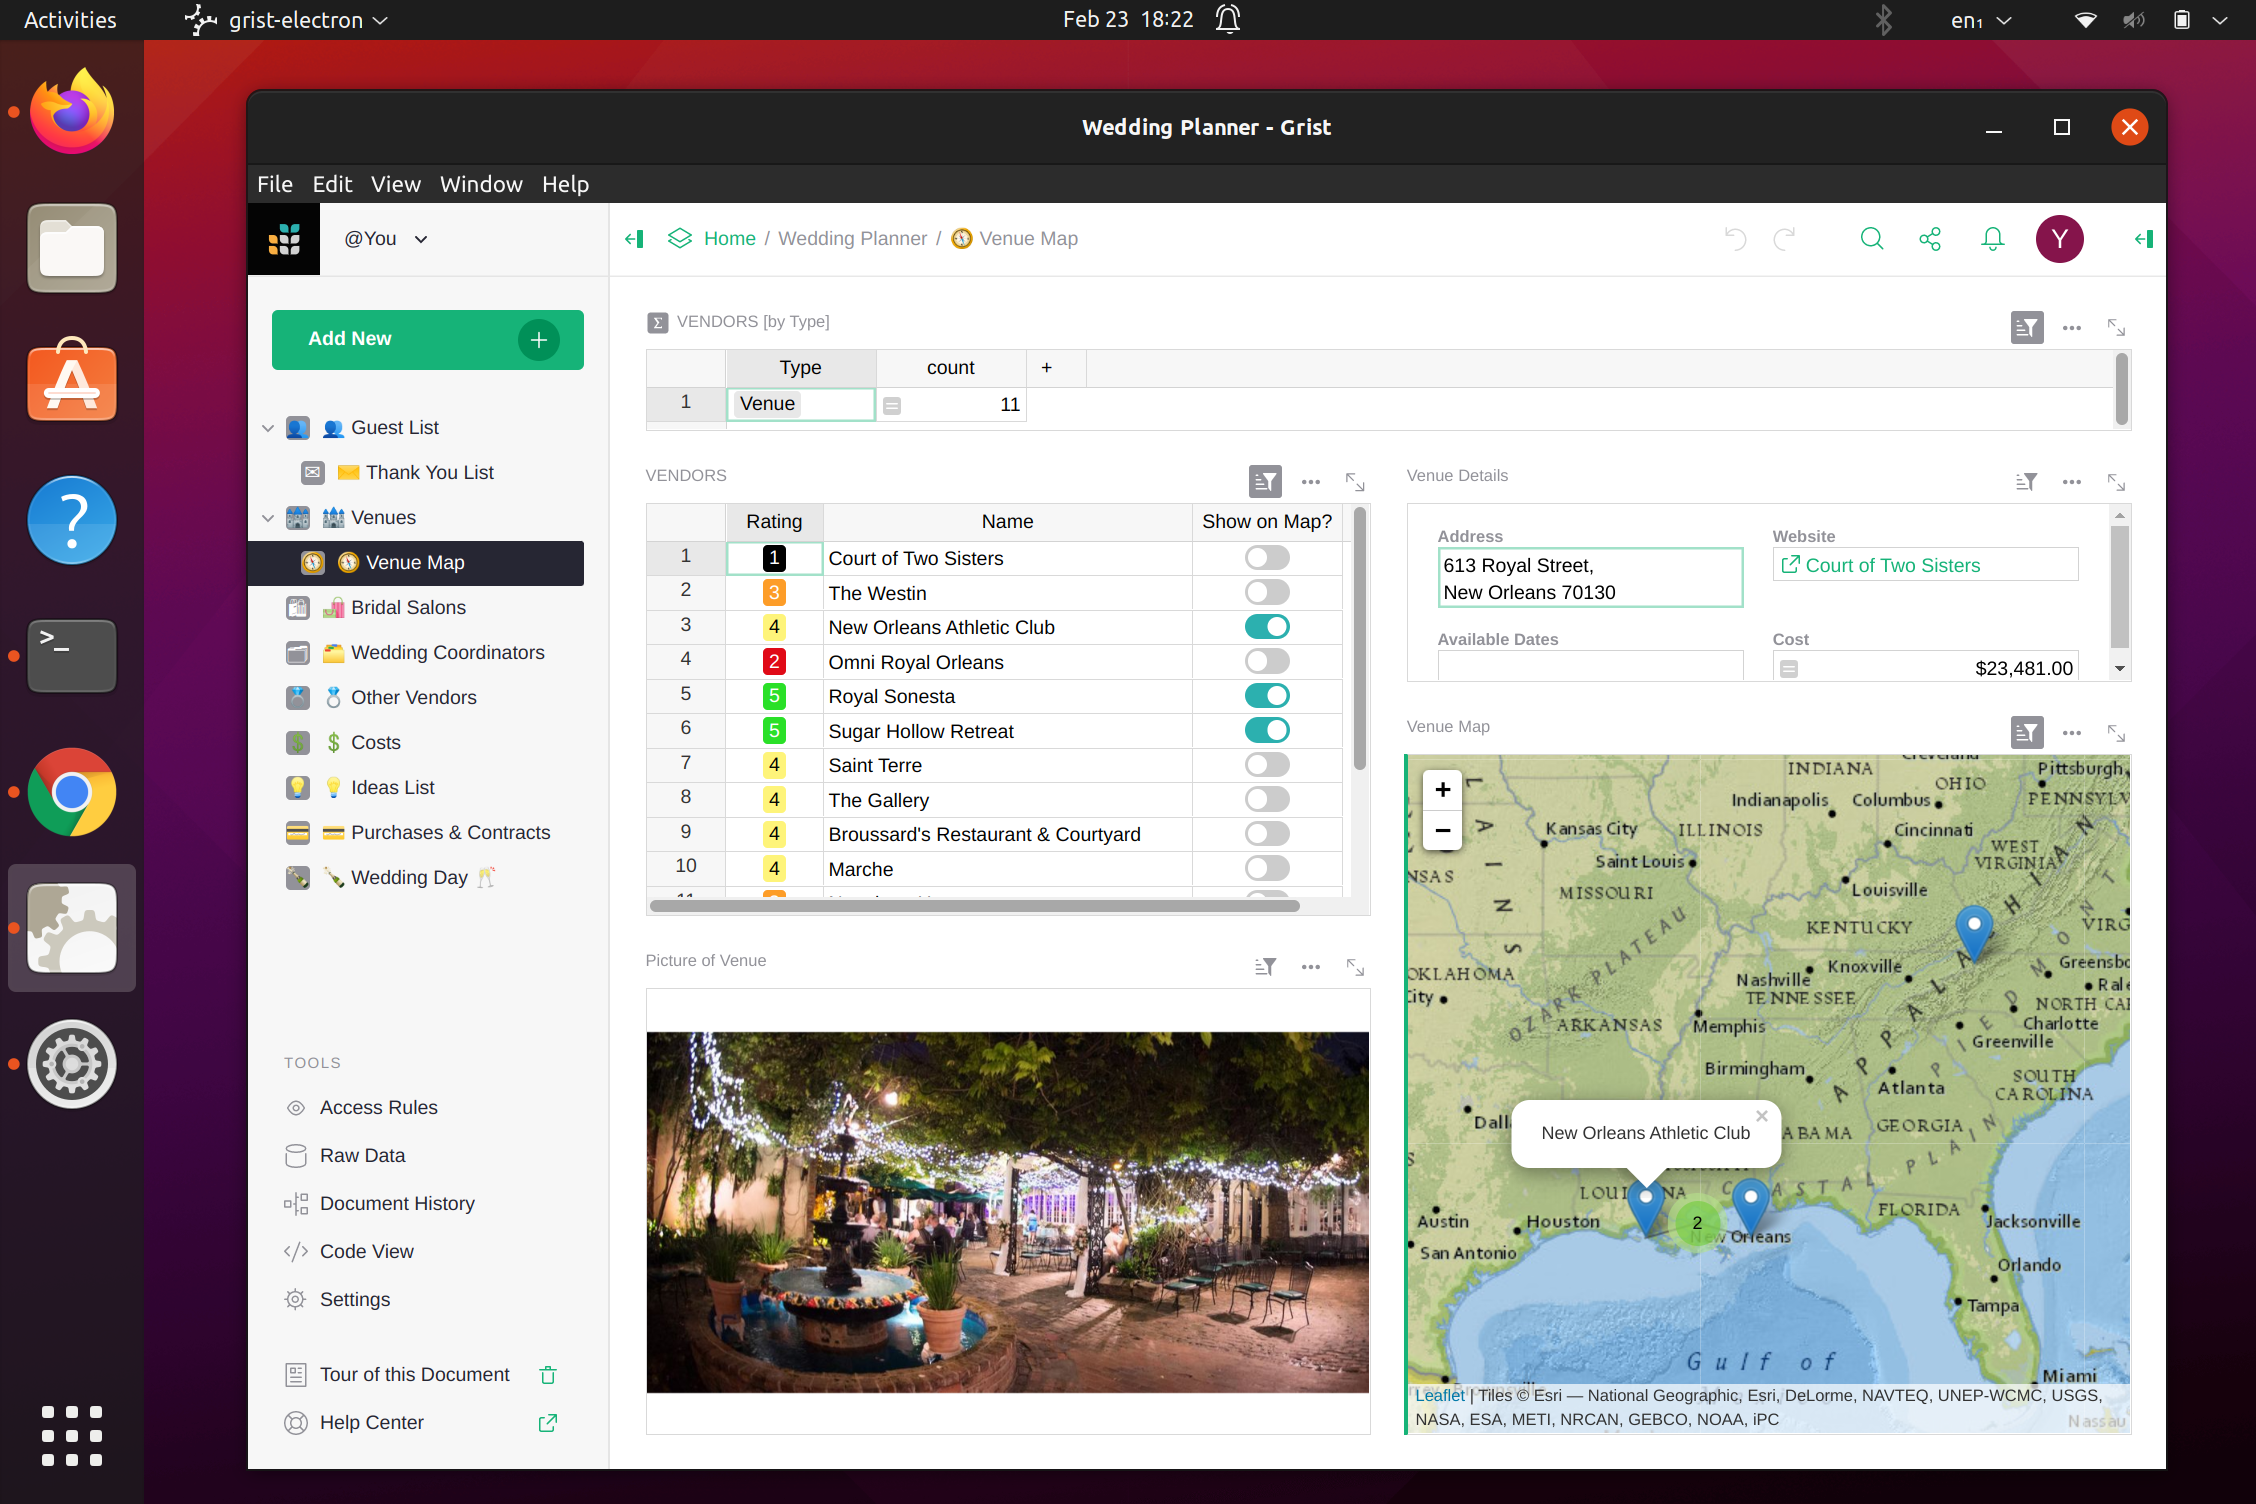Viewport: 2256px width, 1504px height.
Task: Open the @You workspace dropdown
Action: 384,239
